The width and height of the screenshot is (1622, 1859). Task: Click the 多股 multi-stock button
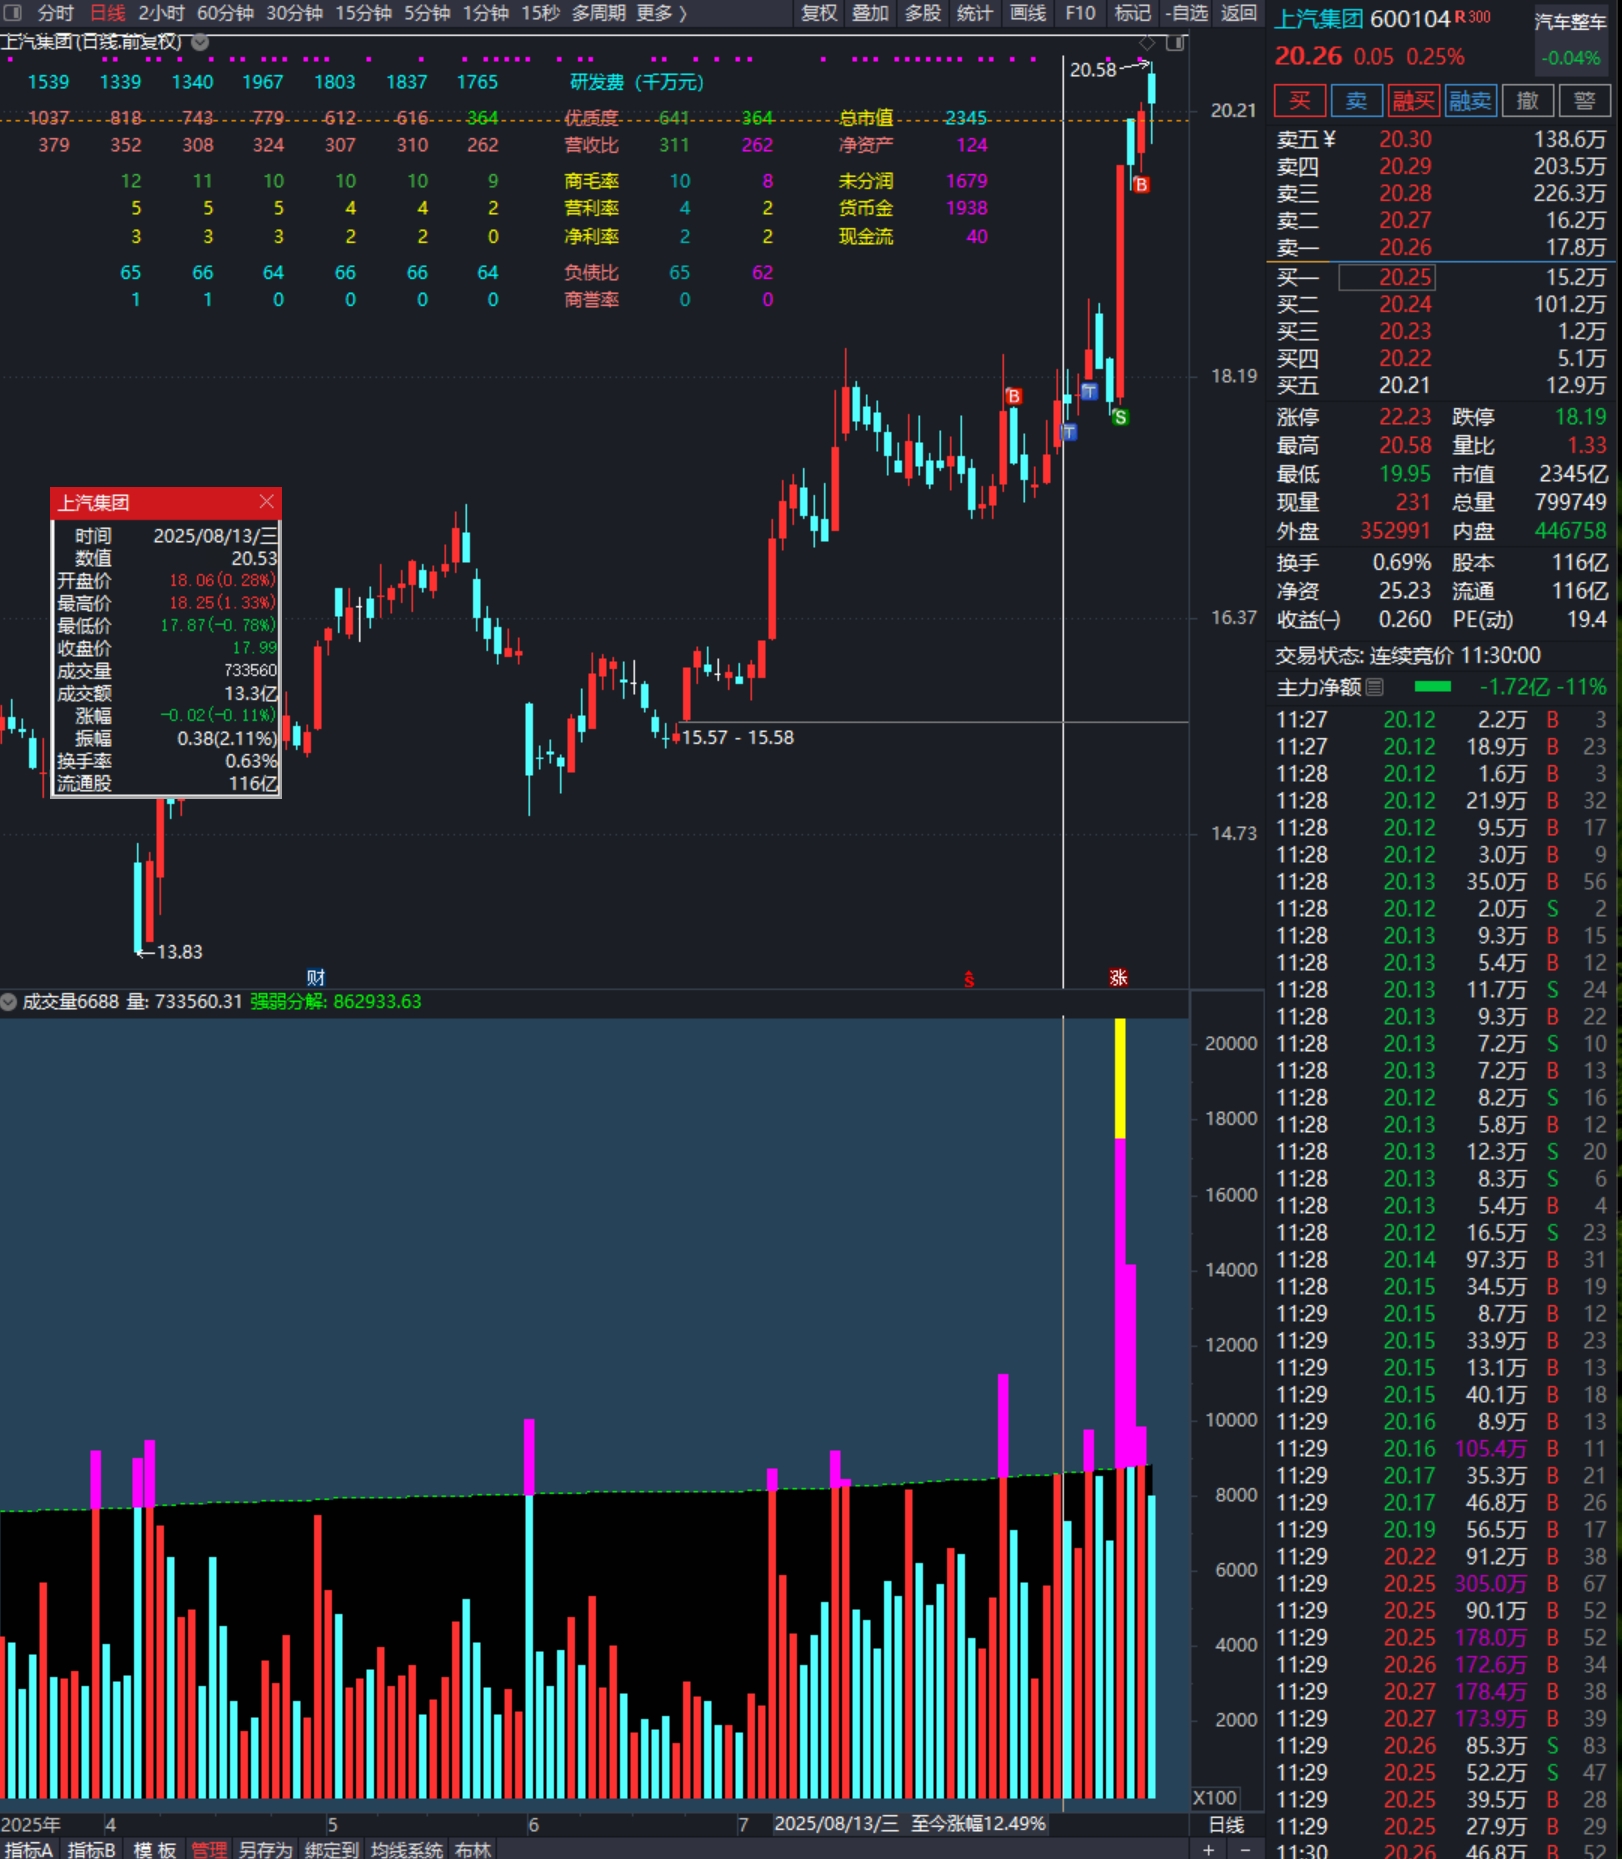point(923,13)
